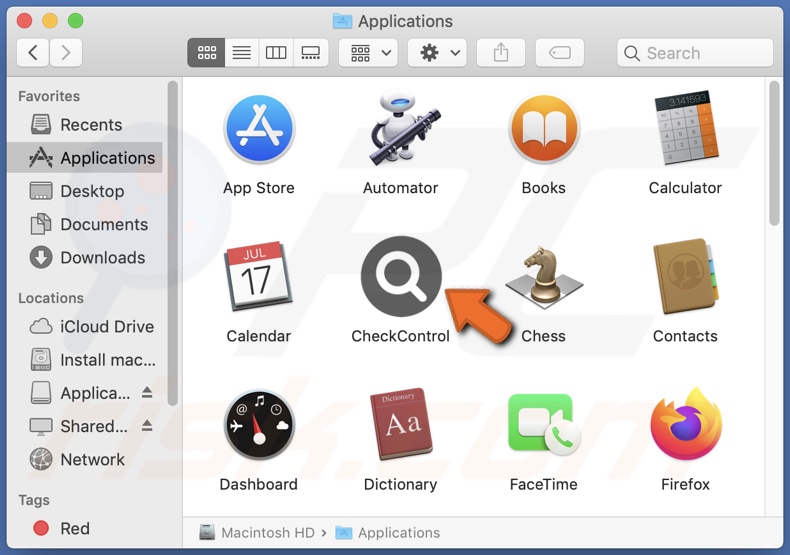This screenshot has height=555, width=790.
Task: Click into the Search field
Action: coord(695,52)
